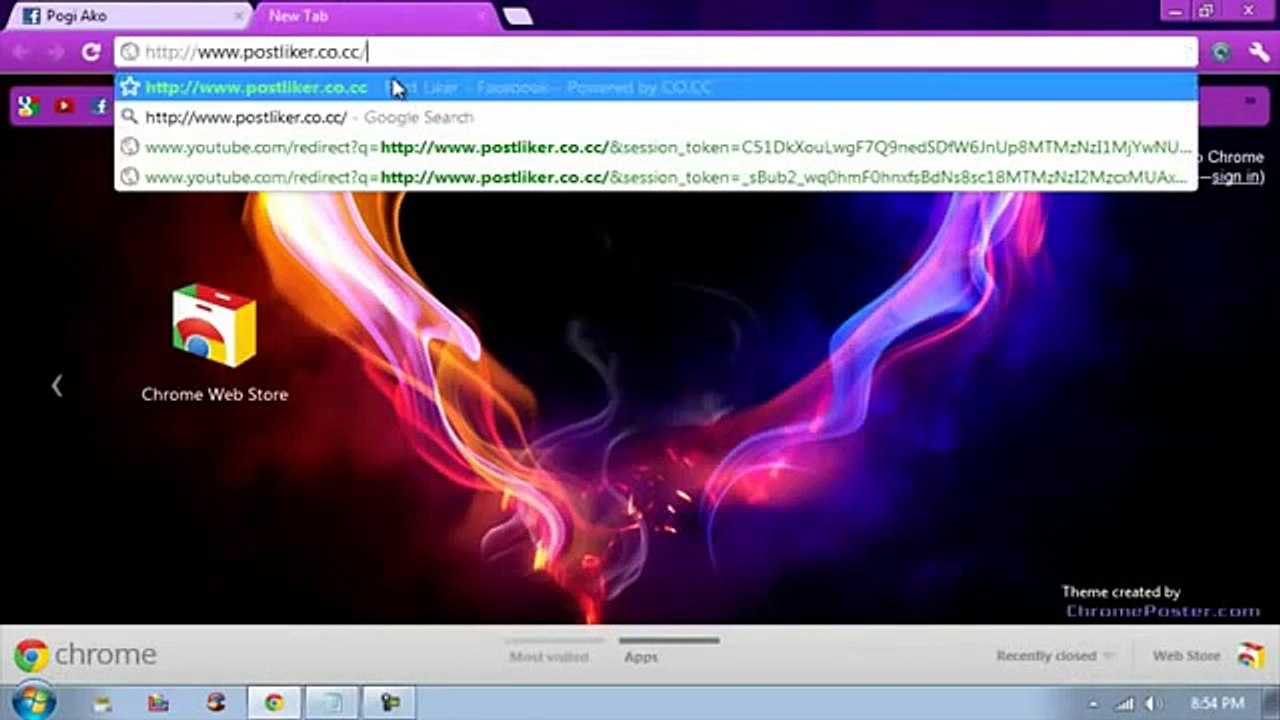Screen dimensions: 1280x720
Task: Click the window-like taskbar button left of the last one
Action: tap(330, 703)
